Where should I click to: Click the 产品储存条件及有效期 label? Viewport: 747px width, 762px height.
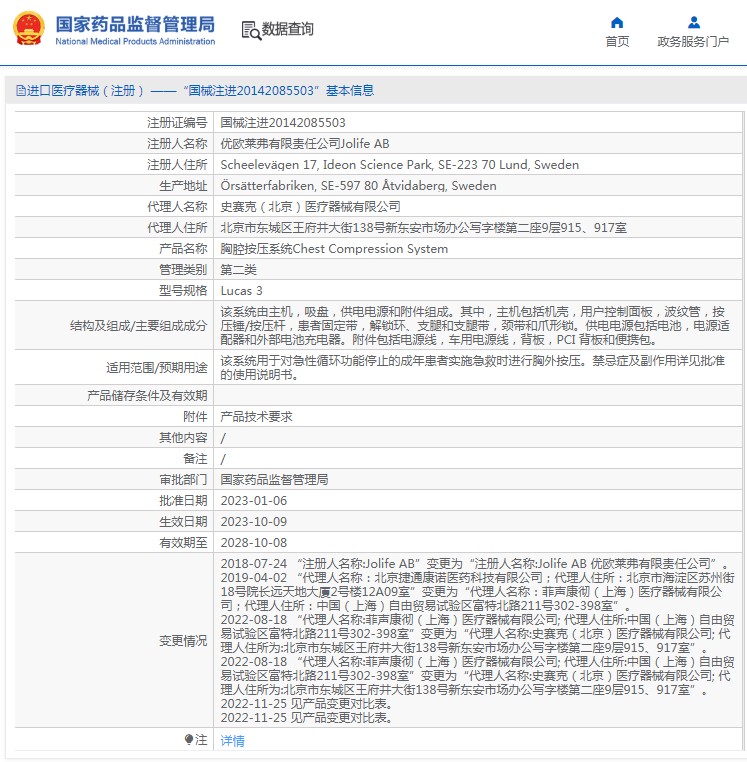coord(147,396)
